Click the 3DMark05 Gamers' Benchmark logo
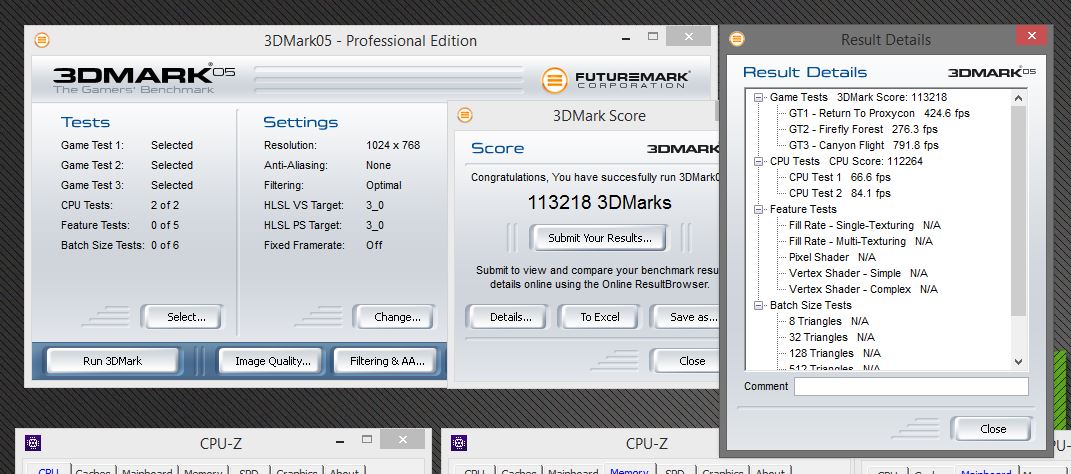Image resolution: width=1071 pixels, height=474 pixels. pos(143,79)
